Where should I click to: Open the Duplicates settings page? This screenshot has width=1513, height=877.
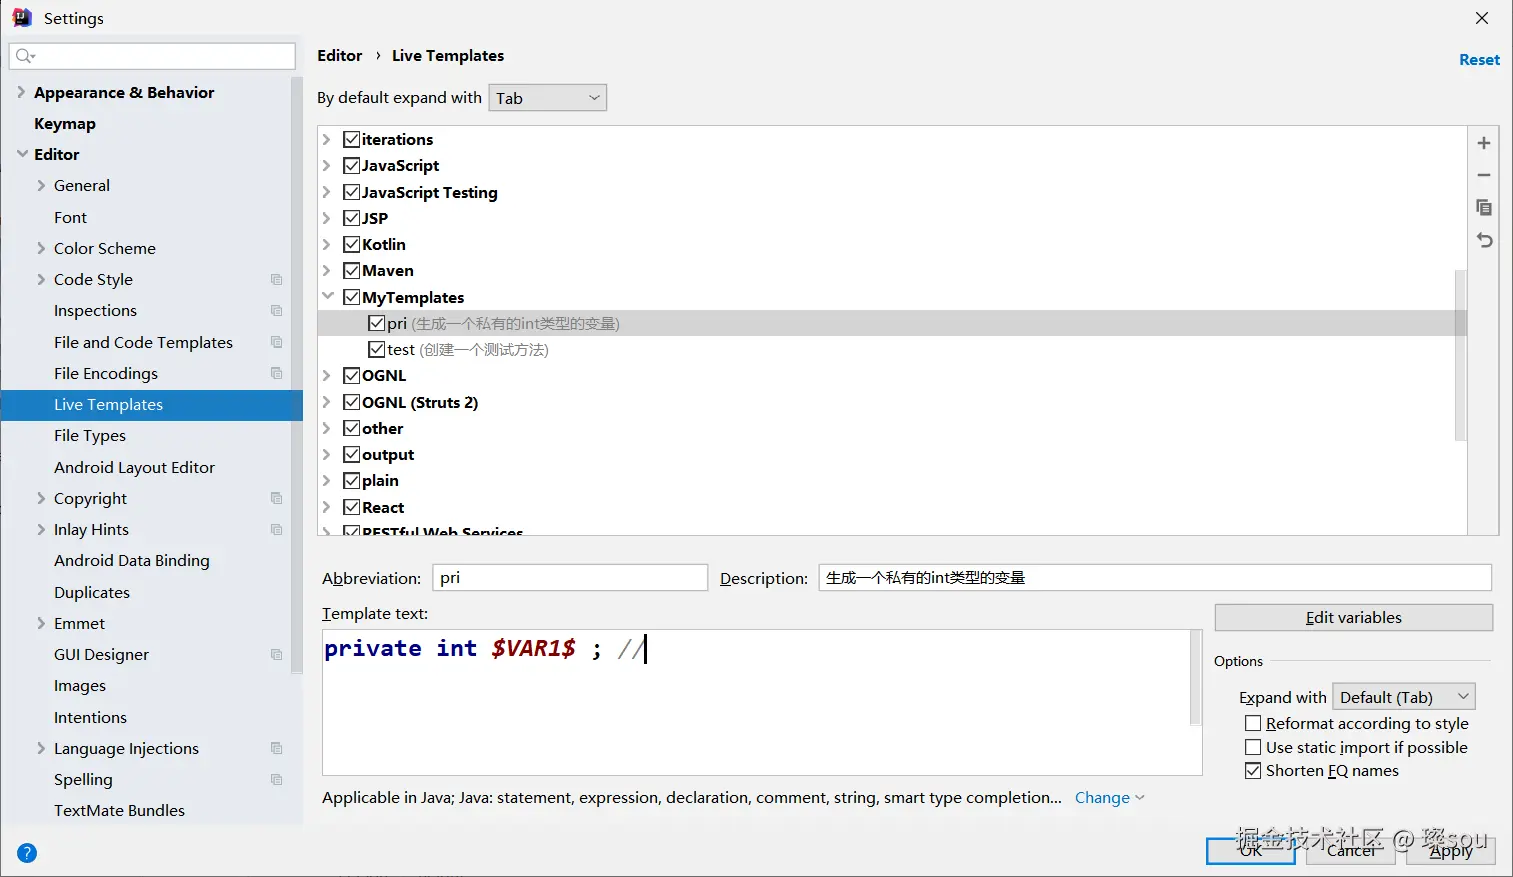(x=92, y=592)
